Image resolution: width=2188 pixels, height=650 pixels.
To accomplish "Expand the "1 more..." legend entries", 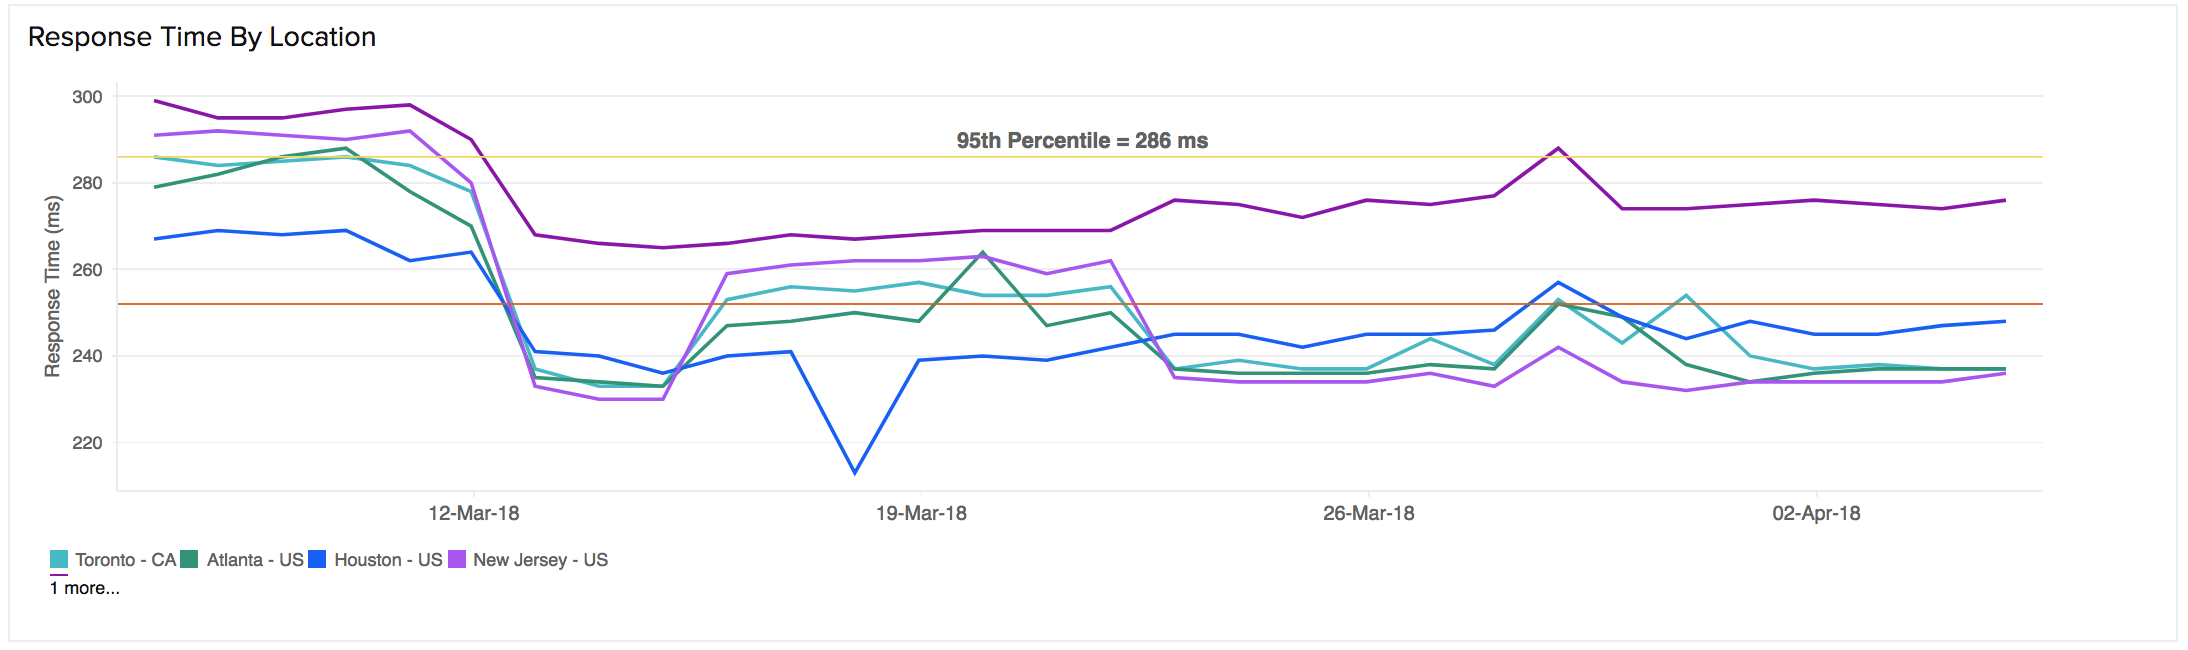I will click(85, 588).
